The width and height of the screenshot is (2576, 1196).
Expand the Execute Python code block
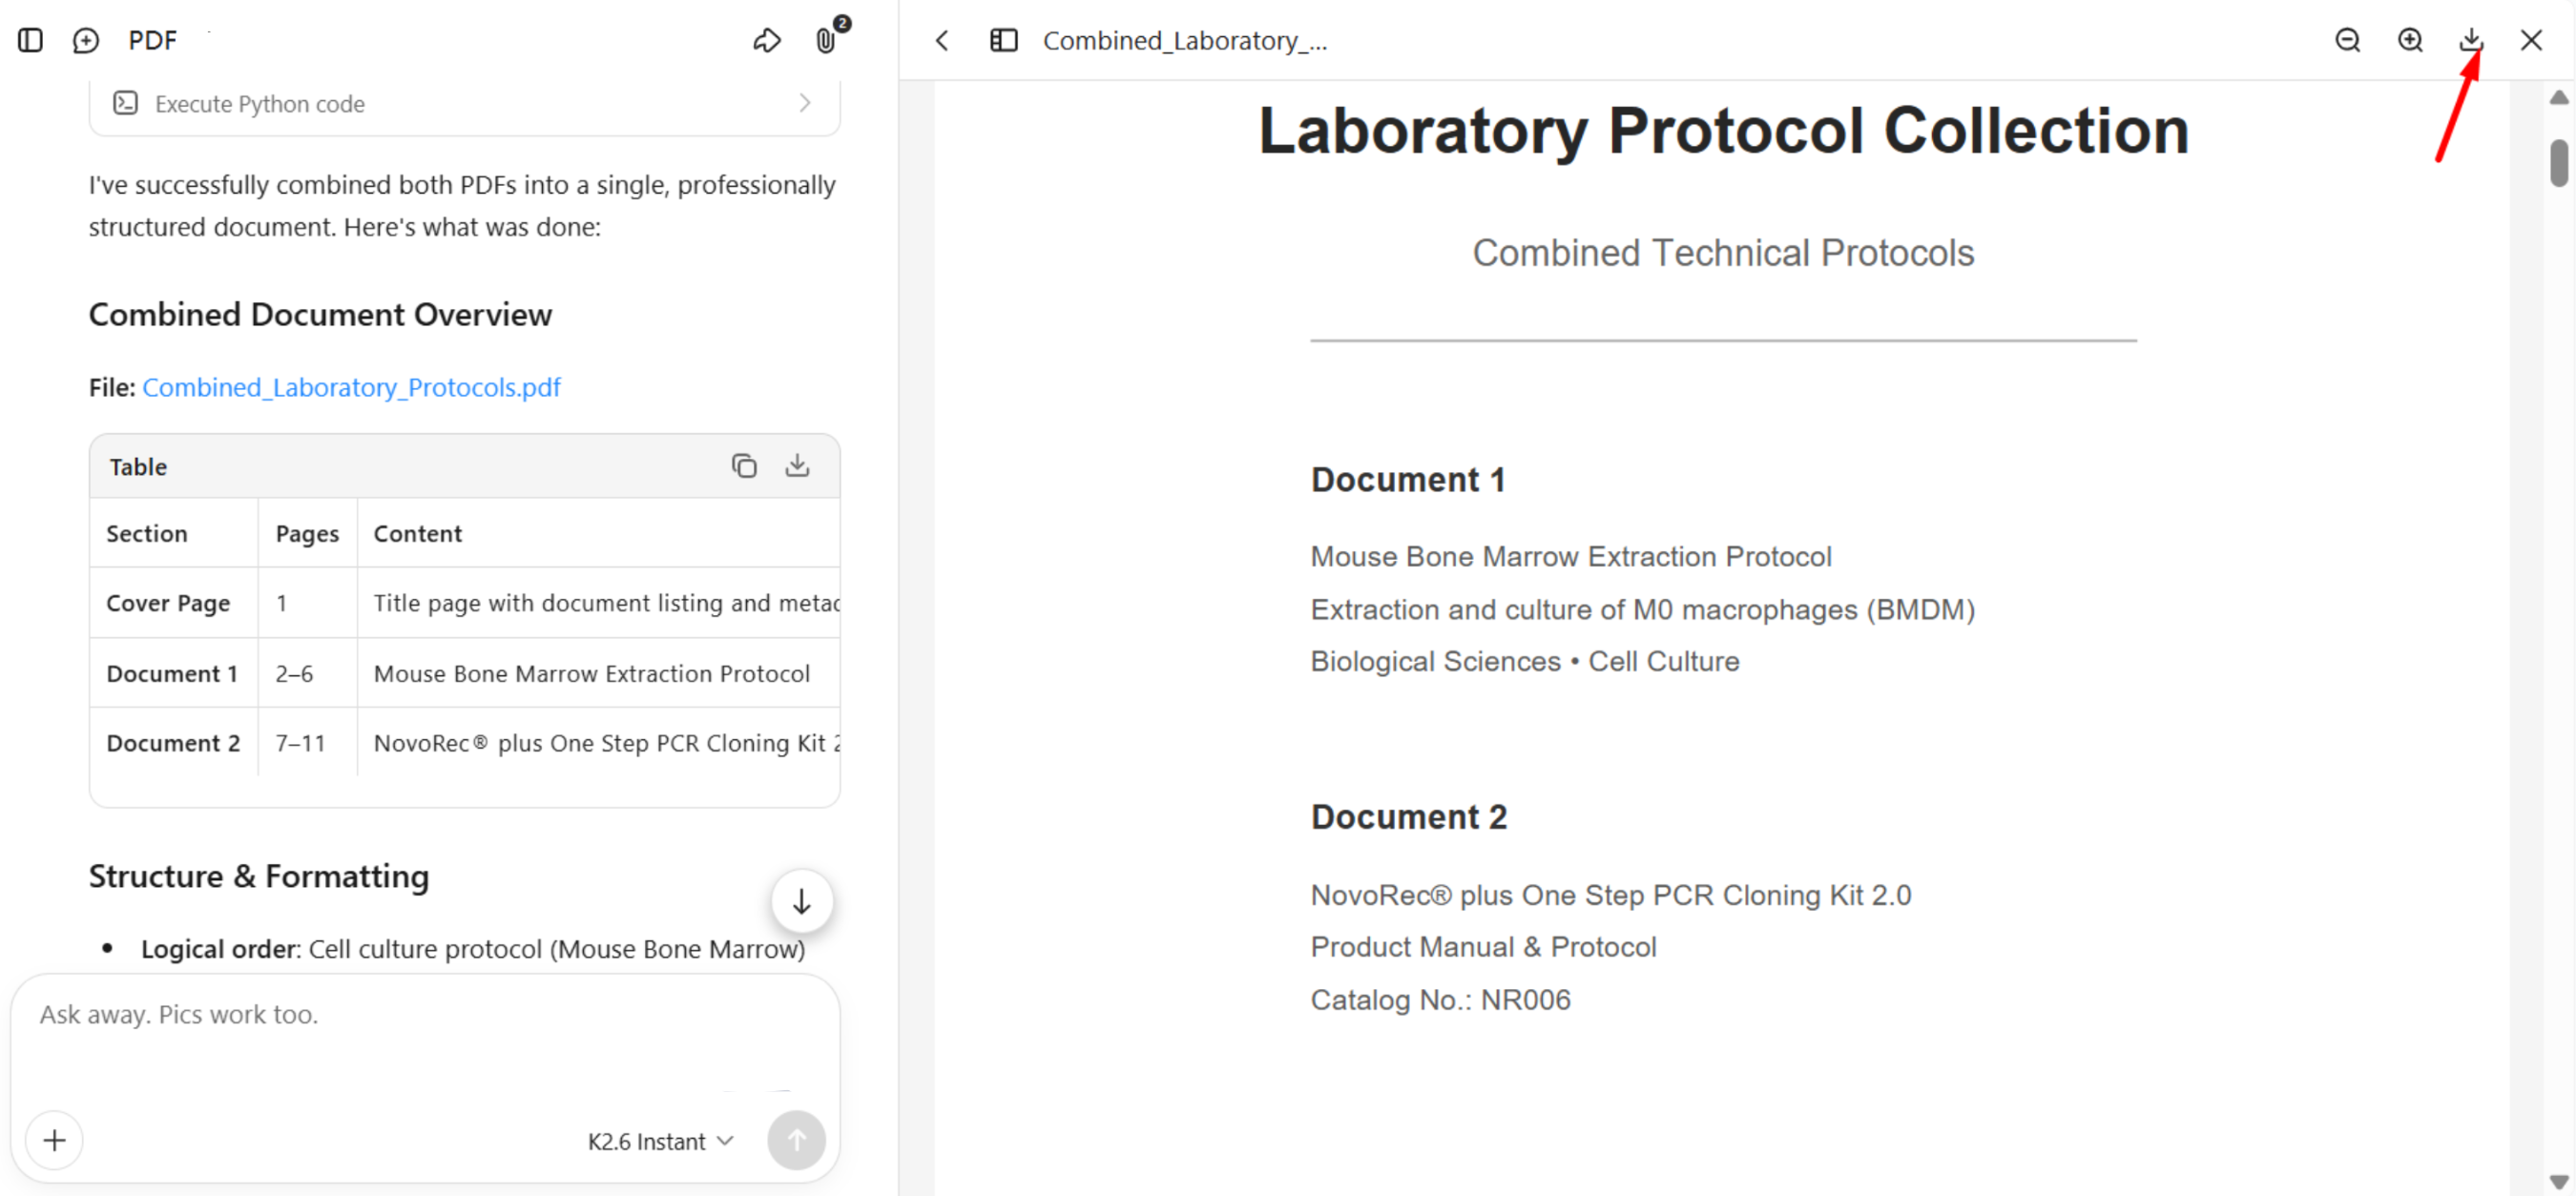tap(465, 104)
